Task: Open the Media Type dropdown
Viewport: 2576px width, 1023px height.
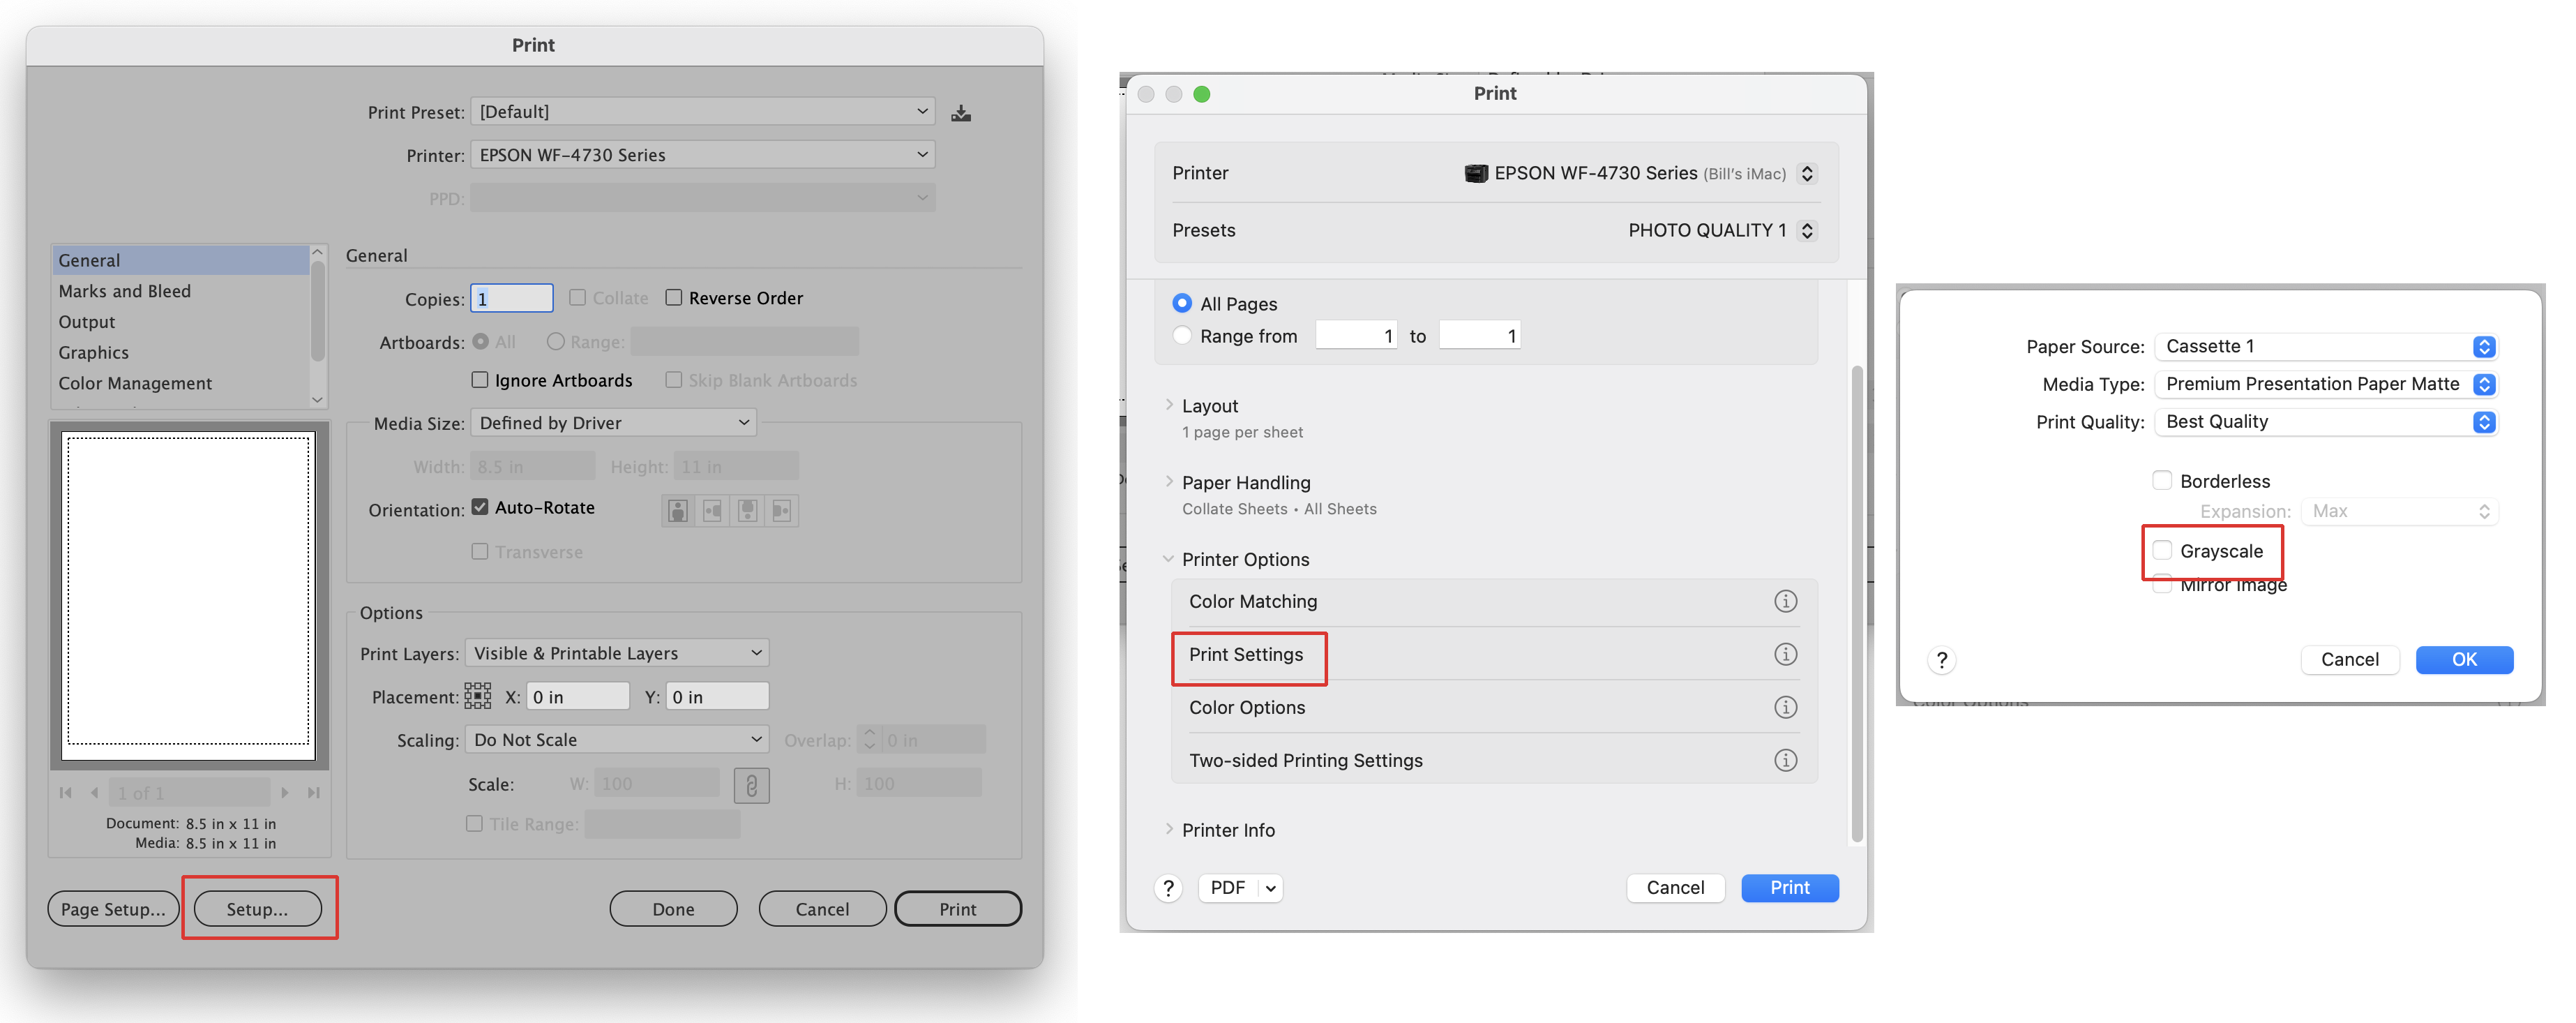Action: coord(2325,384)
